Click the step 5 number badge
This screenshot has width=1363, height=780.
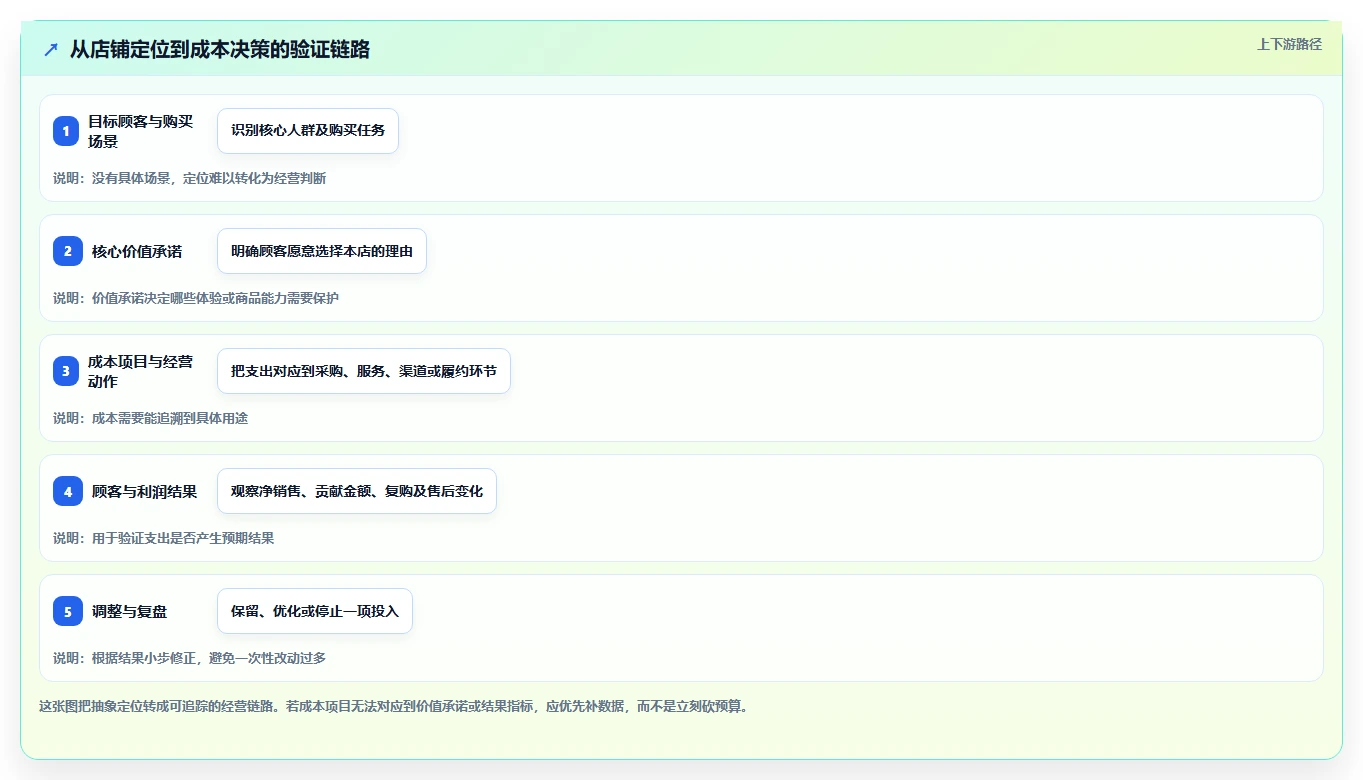pyautogui.click(x=68, y=611)
